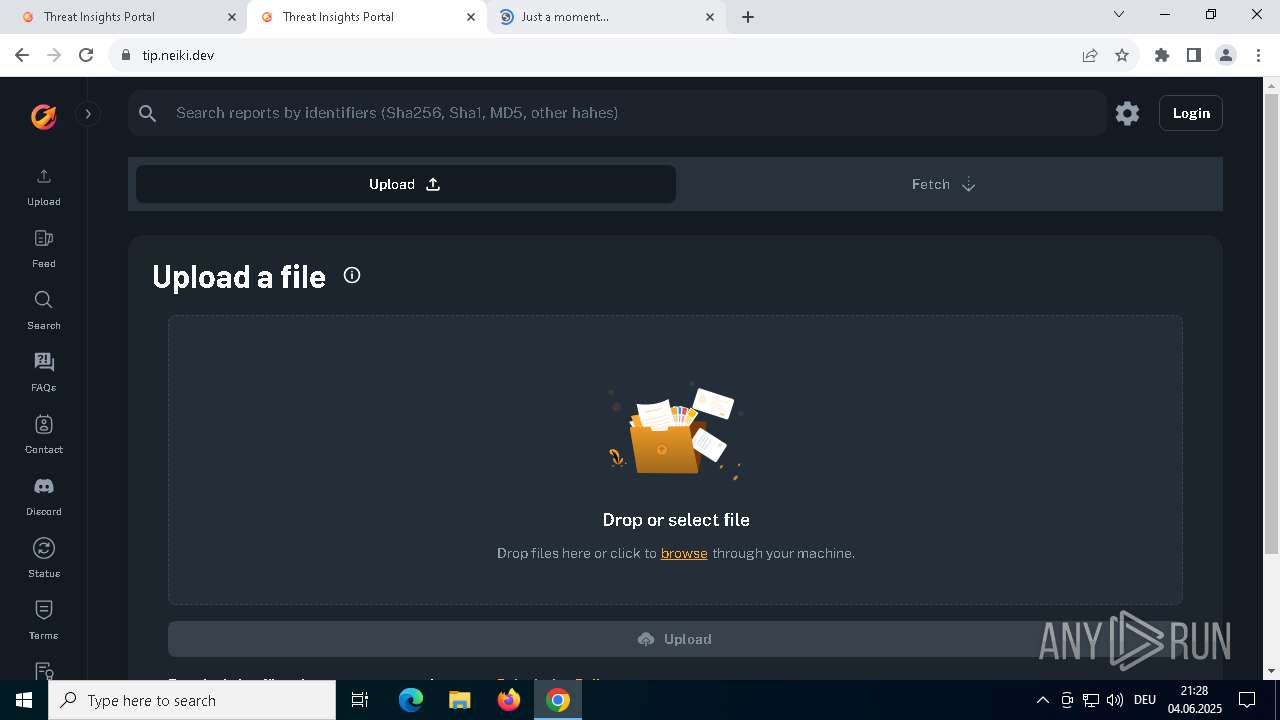Bookmark this tab with star

pos(1122,55)
